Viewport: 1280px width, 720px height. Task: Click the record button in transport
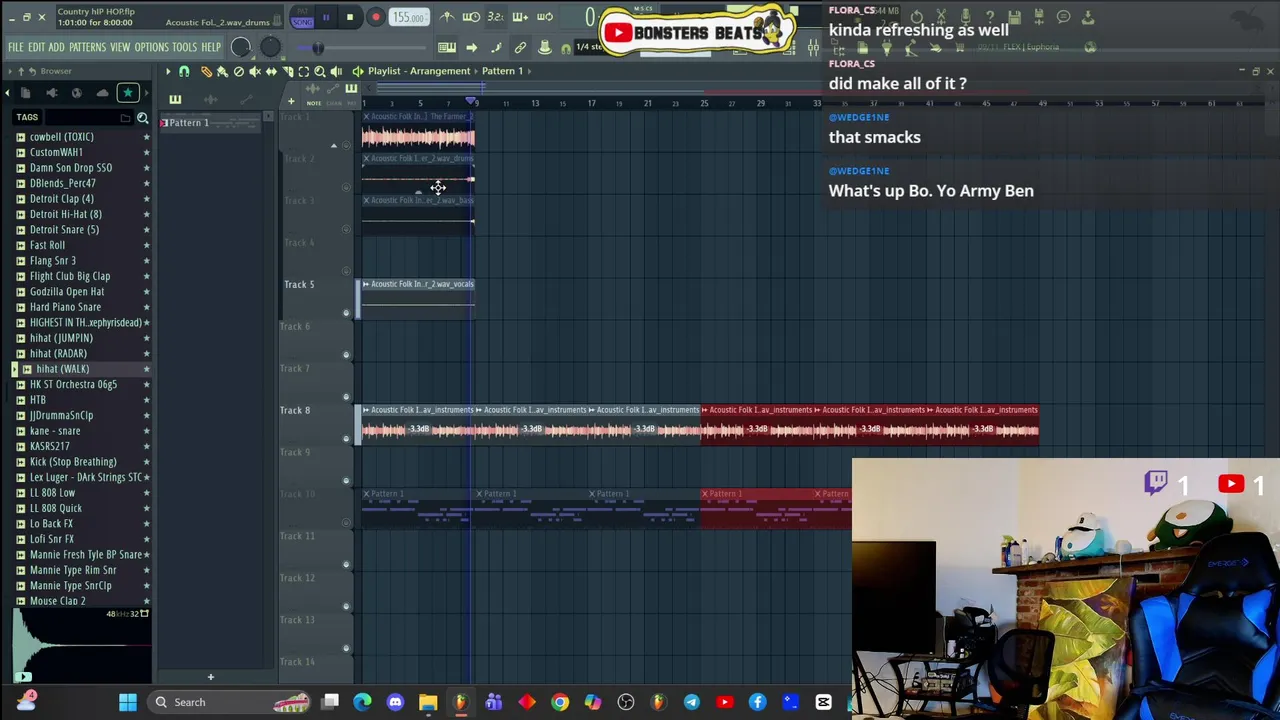375,17
